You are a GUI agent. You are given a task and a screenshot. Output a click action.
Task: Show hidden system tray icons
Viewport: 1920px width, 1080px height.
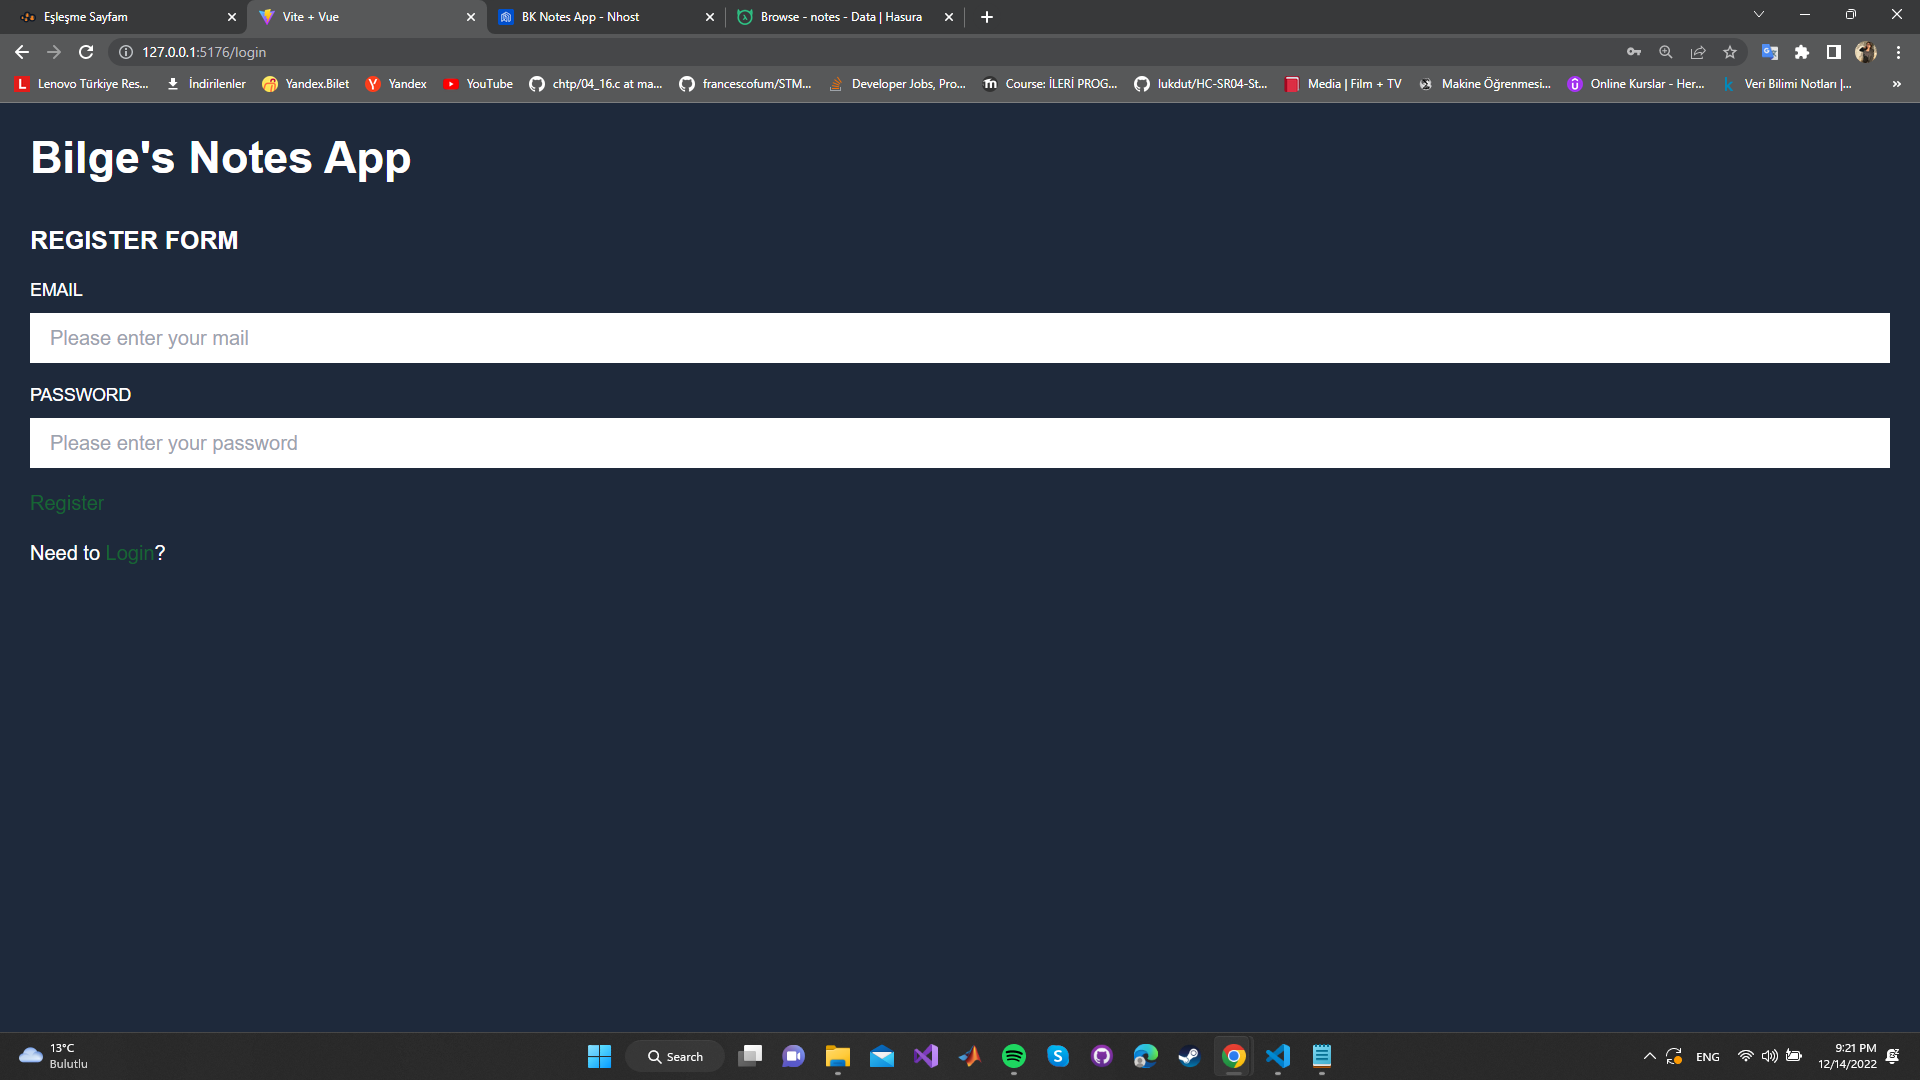1650,1056
